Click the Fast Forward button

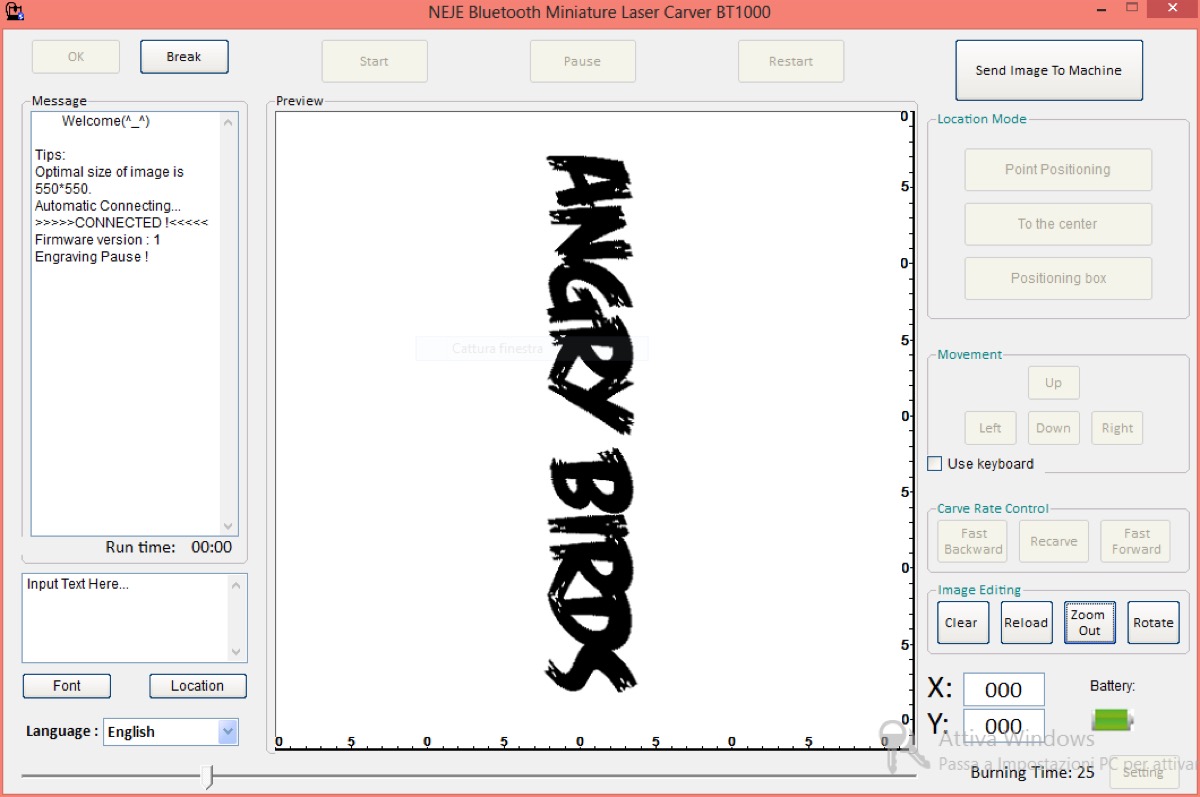point(1136,541)
